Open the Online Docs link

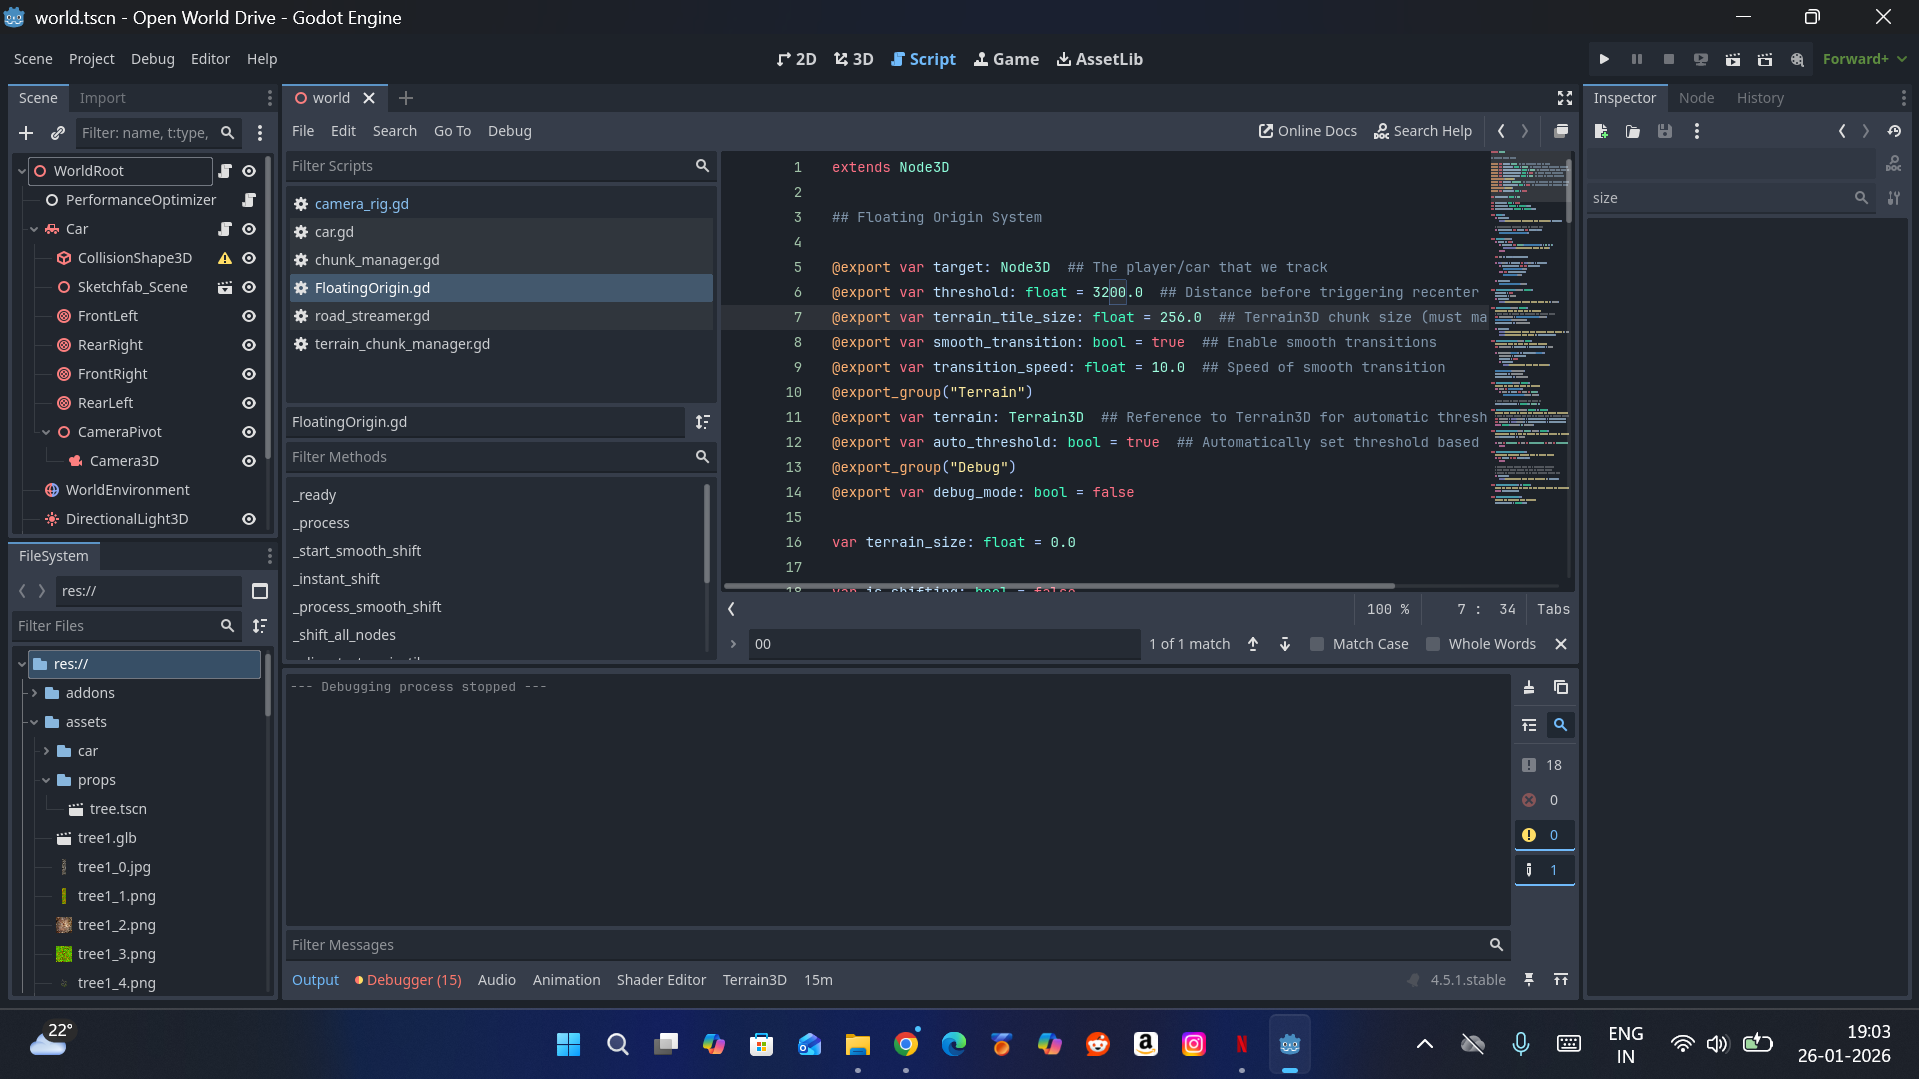click(1307, 131)
